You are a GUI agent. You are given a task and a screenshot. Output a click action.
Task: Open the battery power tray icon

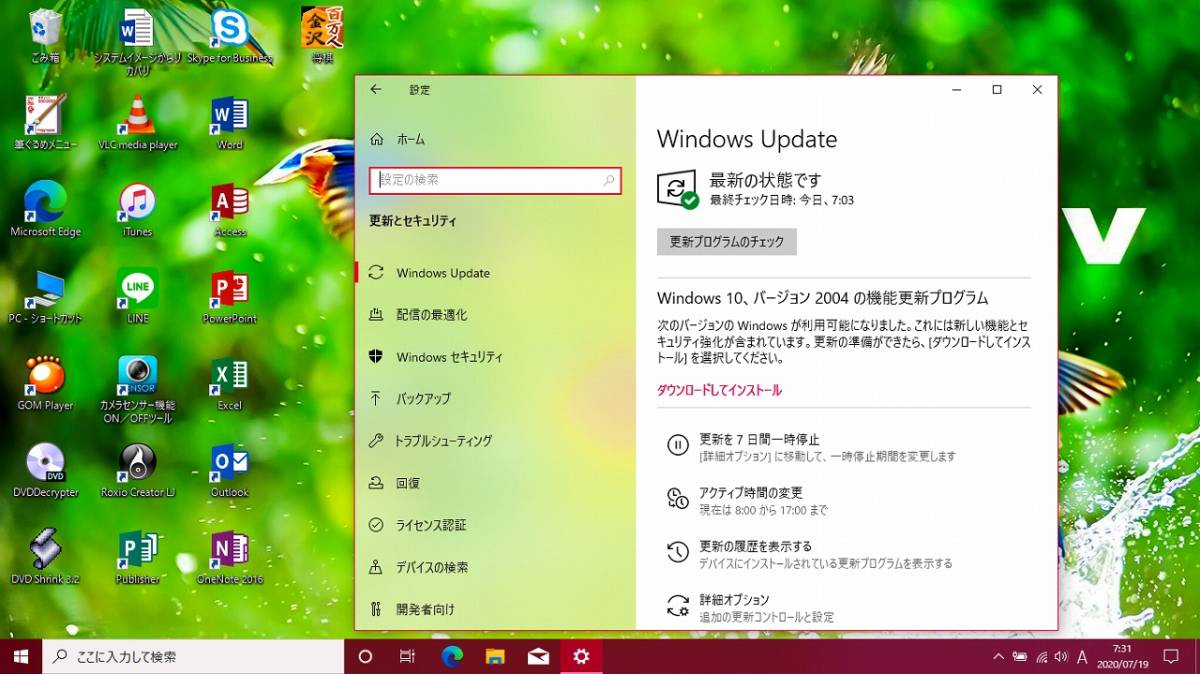click(1019, 657)
